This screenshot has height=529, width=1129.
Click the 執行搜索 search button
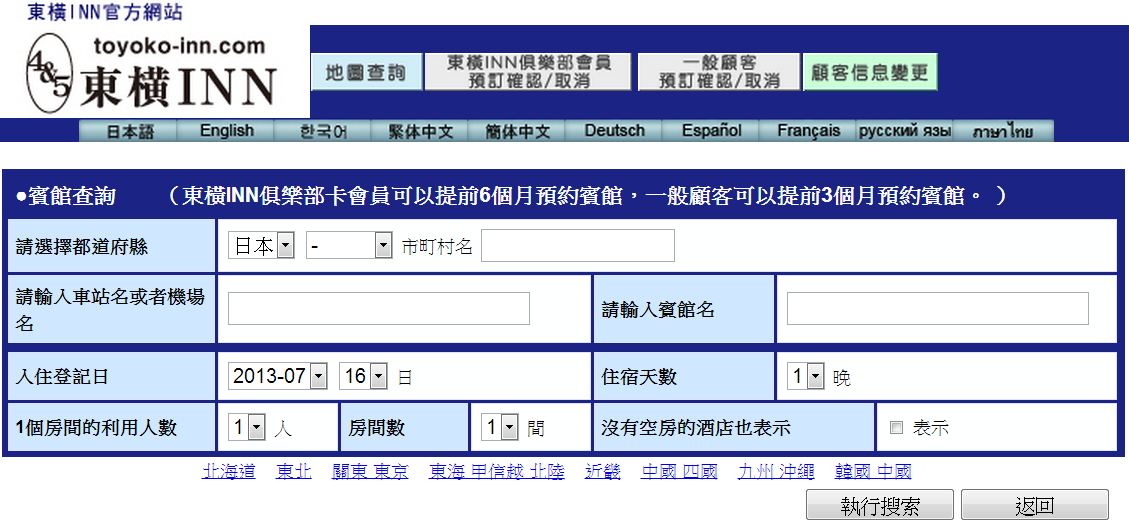coord(880,505)
